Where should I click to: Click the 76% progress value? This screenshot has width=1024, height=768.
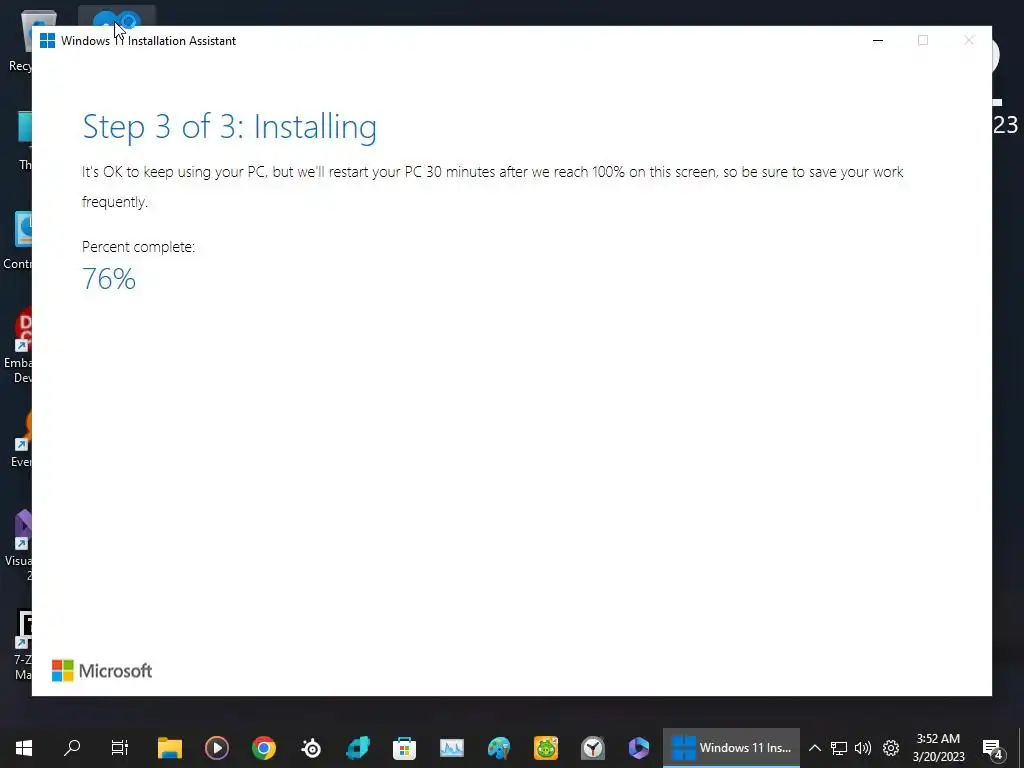pyautogui.click(x=109, y=279)
